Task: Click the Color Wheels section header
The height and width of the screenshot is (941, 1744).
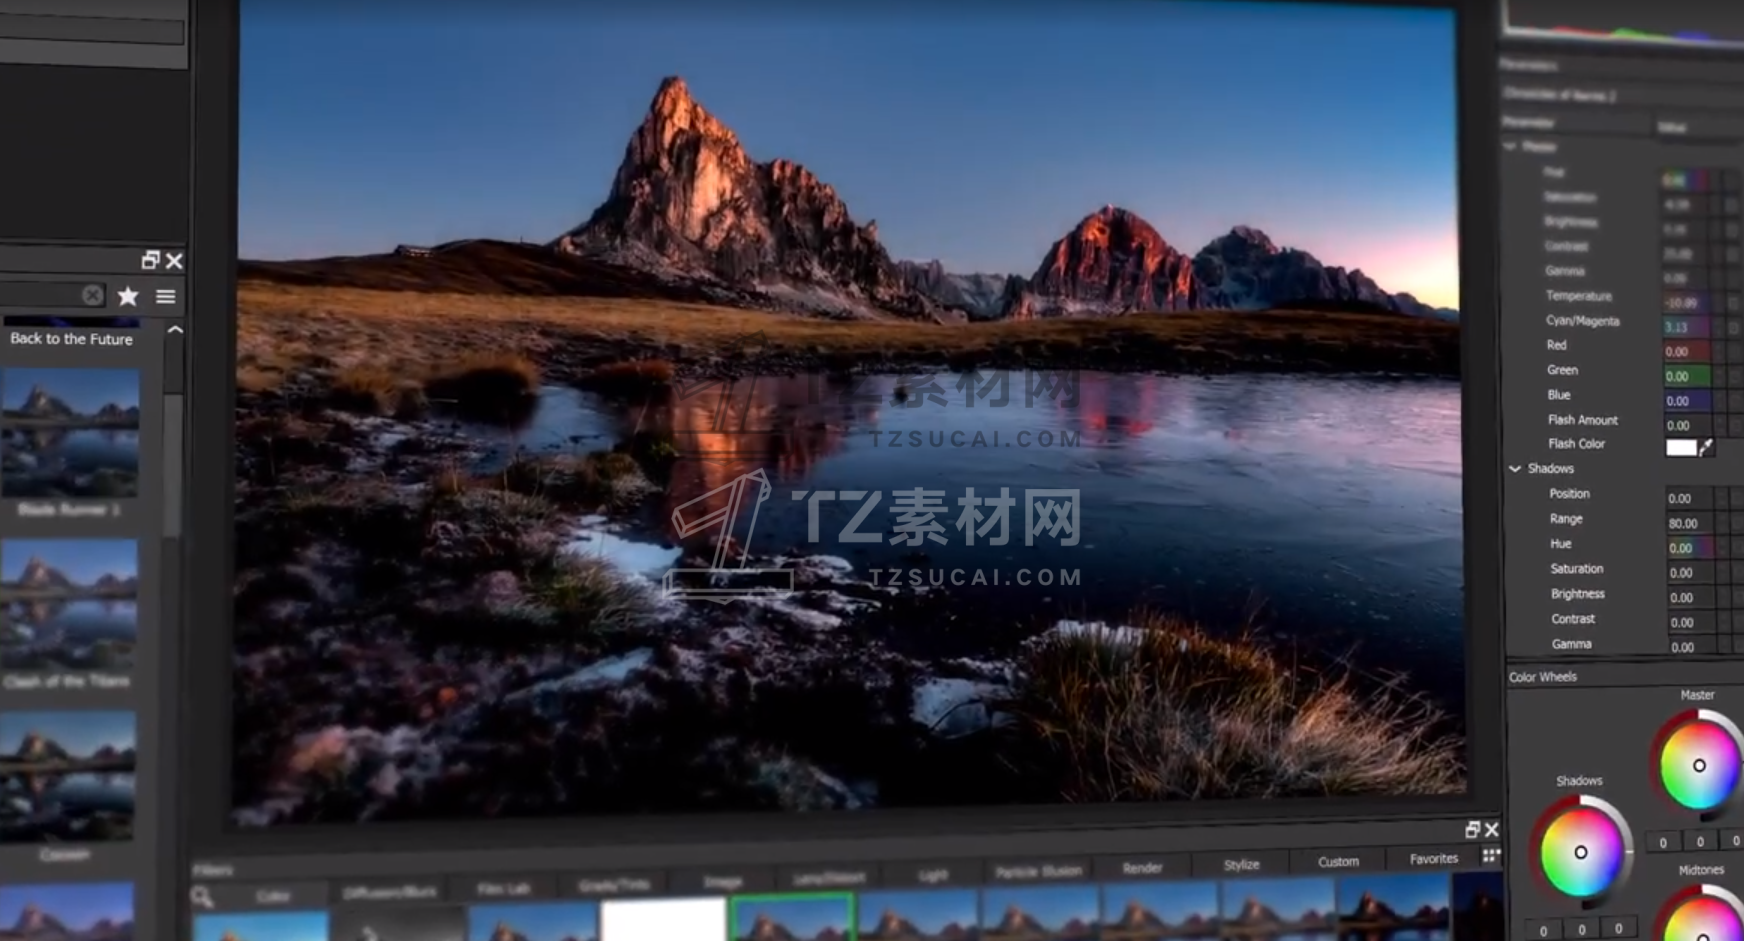Action: click(1543, 677)
